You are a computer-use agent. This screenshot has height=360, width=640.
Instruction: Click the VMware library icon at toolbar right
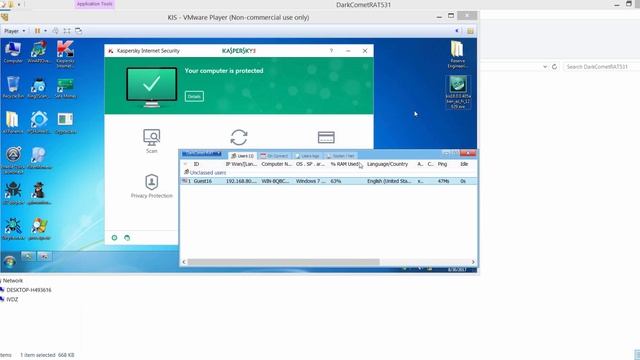pyautogui.click(x=470, y=31)
